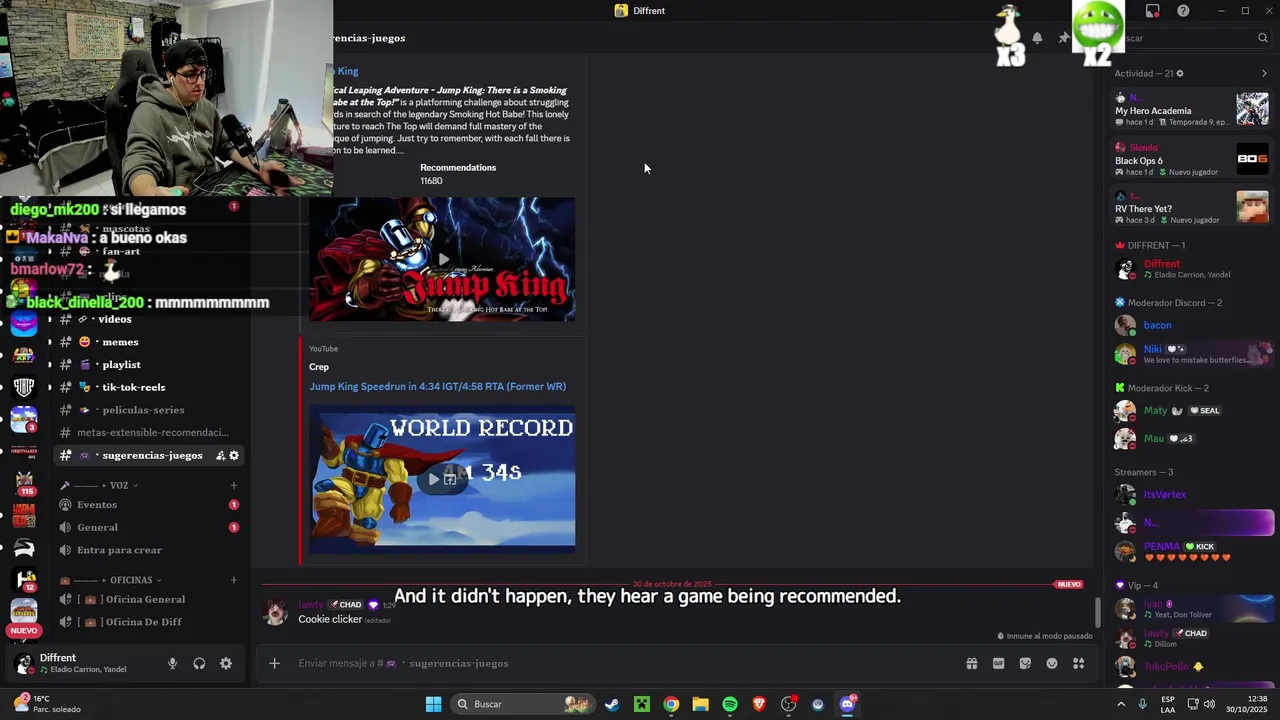
Task: Select member Maty in member list
Action: 1192,410
